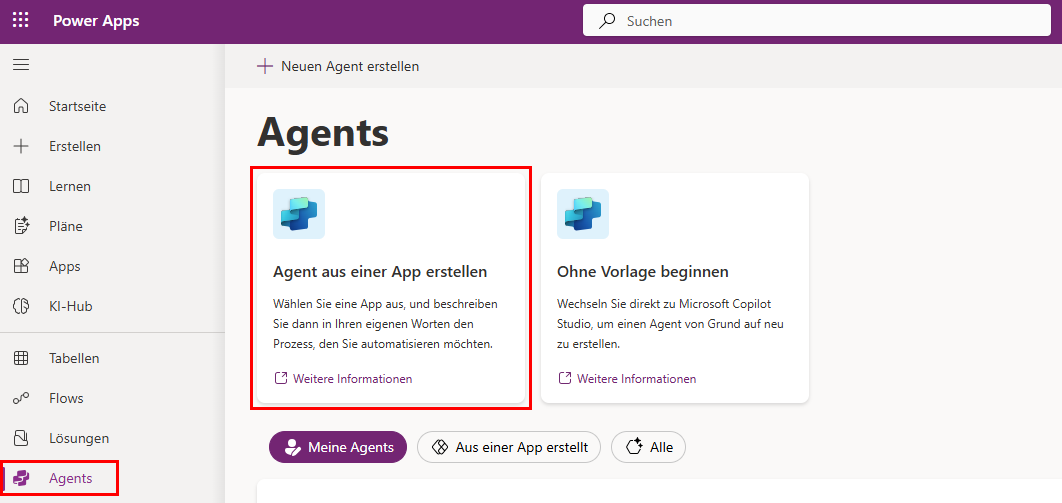Click the Lernen book icon
Screen dimensions: 1062x503
(x=21, y=186)
